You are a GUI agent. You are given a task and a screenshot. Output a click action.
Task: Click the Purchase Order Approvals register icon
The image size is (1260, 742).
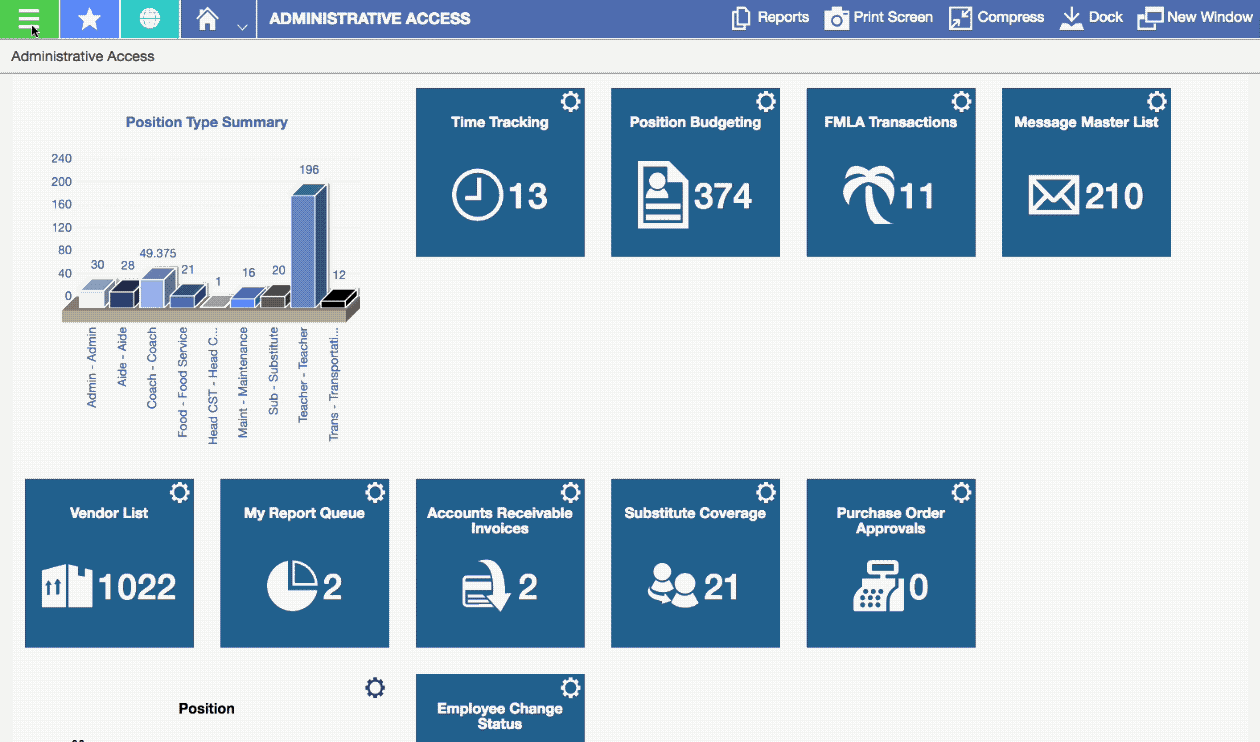pos(878,586)
